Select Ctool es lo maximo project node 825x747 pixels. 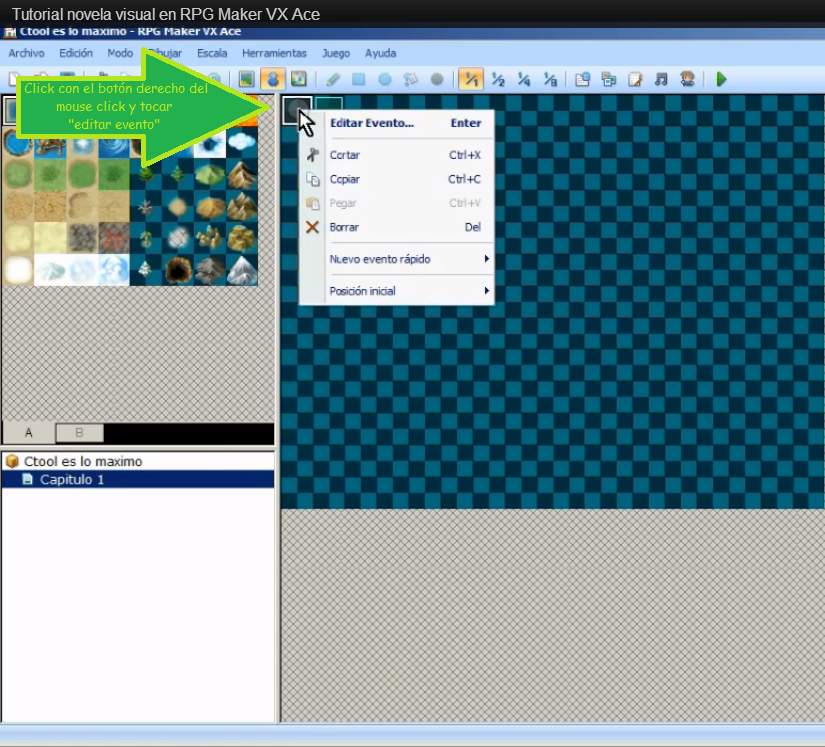coord(83,461)
